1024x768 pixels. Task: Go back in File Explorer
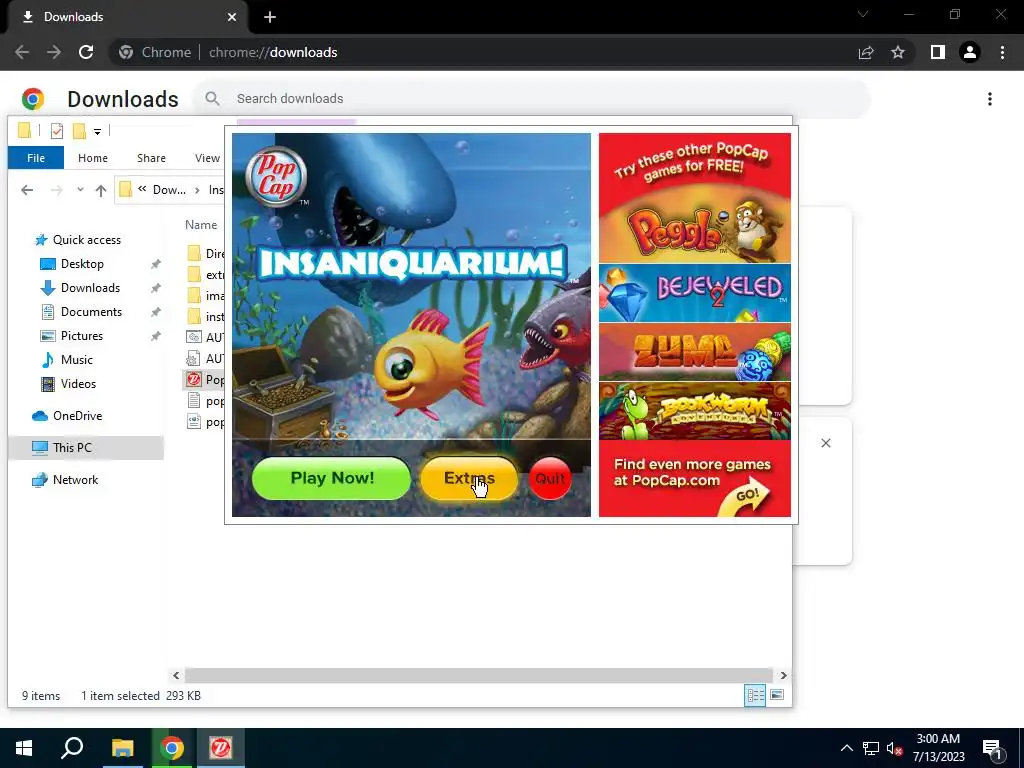(x=27, y=190)
